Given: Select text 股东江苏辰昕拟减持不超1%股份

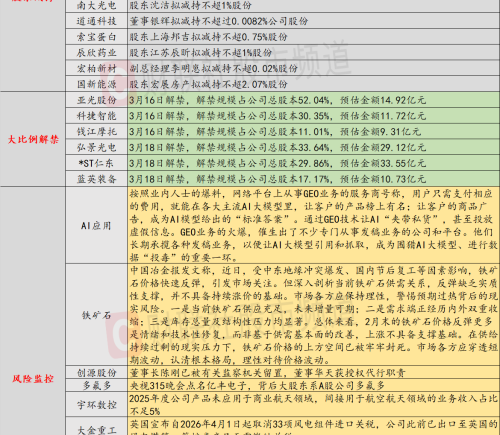Looking at the screenshot, I should [x=201, y=52].
